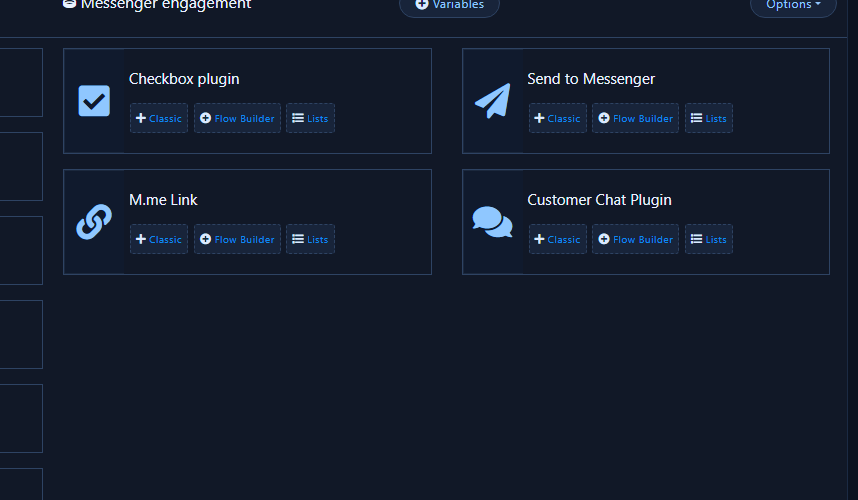Add Classic campaign for Checkbox plugin
The height and width of the screenshot is (500, 858).
coord(159,118)
